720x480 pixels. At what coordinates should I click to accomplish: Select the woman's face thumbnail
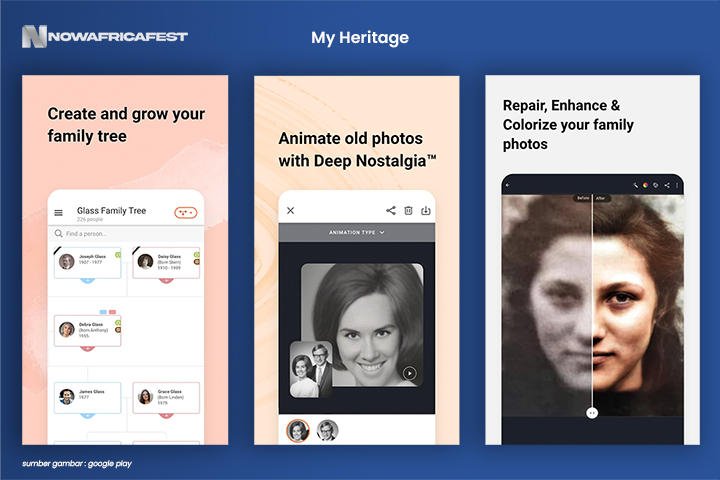coord(298,431)
